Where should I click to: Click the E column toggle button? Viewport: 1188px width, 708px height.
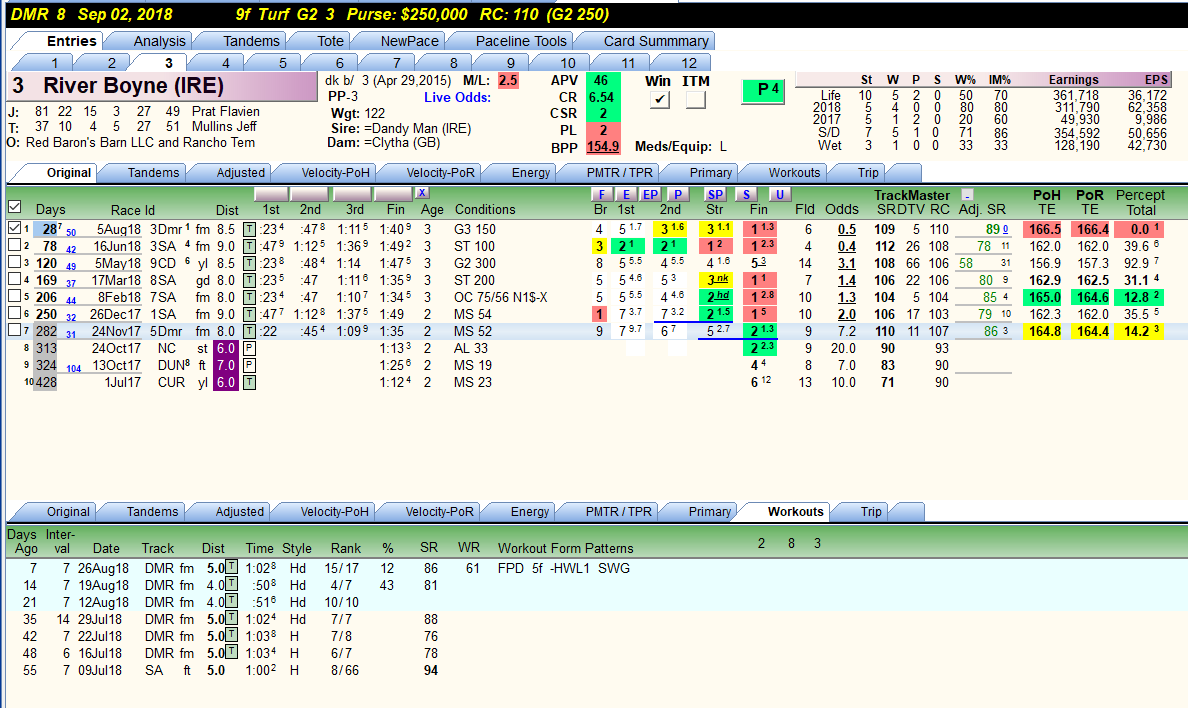626,195
